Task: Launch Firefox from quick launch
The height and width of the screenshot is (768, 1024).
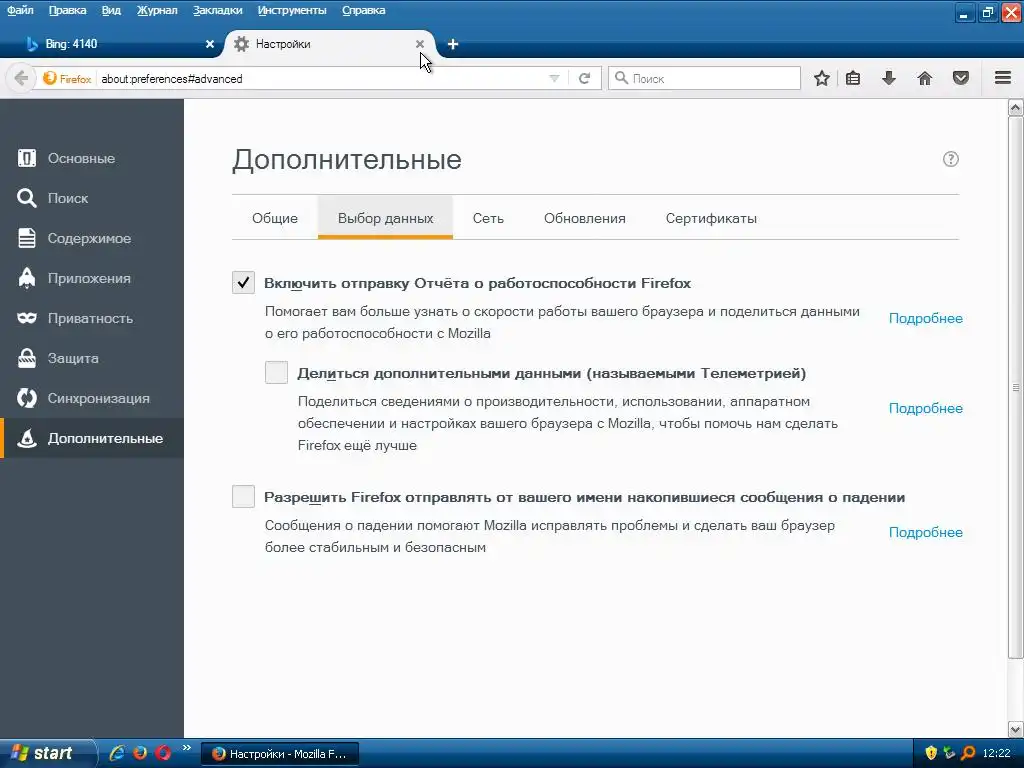Action: (x=140, y=753)
